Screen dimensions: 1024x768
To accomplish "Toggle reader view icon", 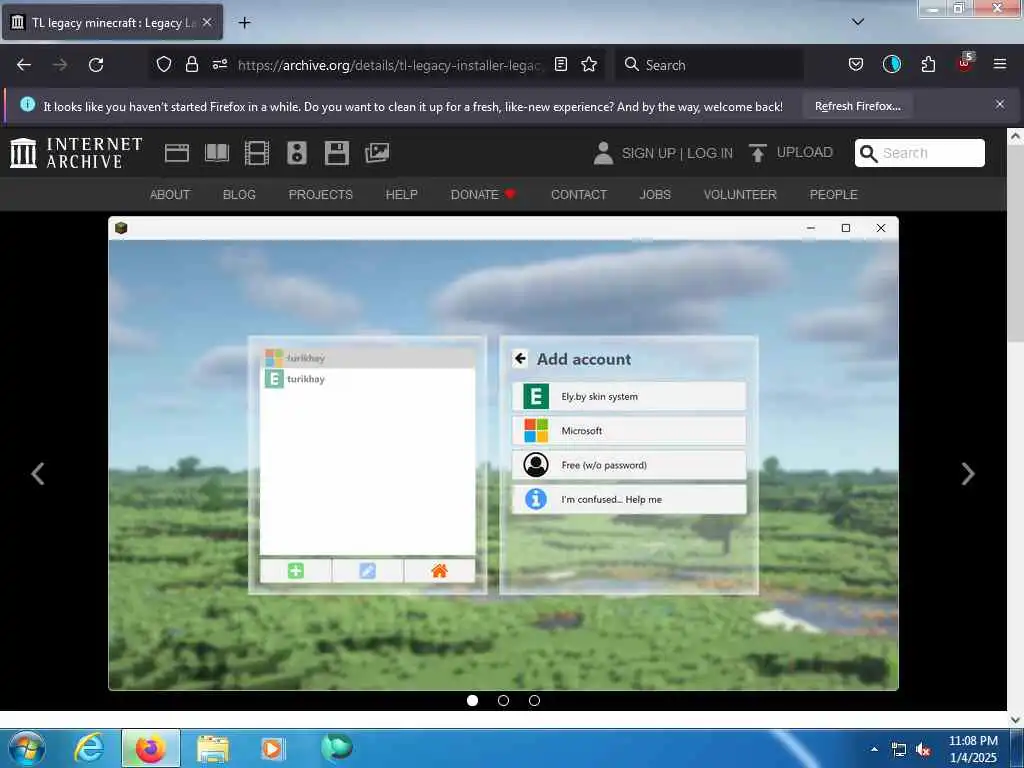I will [560, 64].
